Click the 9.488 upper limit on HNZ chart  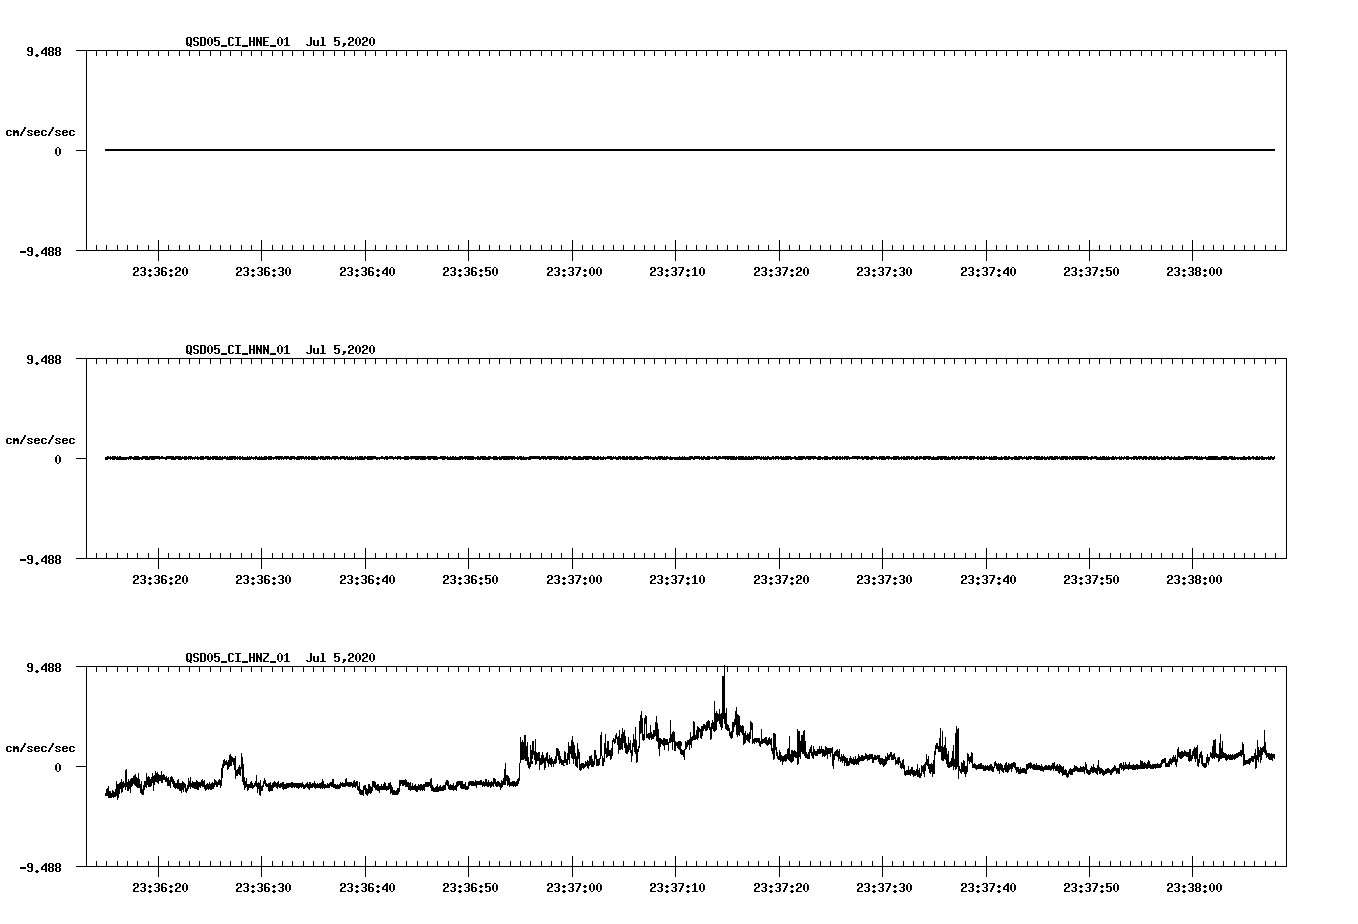[x=43, y=668]
